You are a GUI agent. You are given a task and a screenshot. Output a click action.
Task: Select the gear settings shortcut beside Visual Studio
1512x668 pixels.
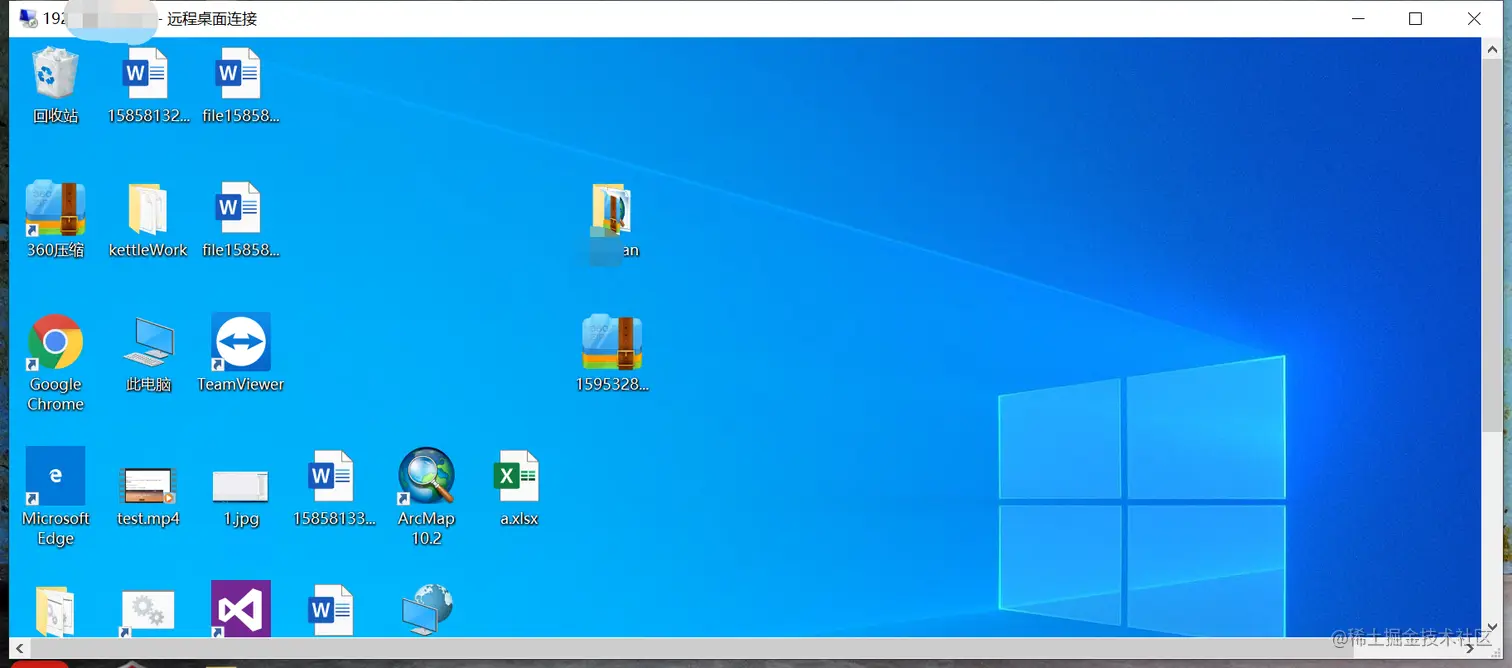tap(148, 611)
